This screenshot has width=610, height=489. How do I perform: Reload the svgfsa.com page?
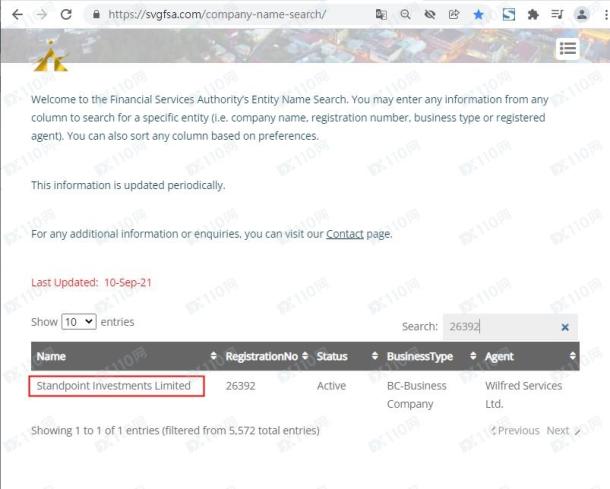[66, 15]
